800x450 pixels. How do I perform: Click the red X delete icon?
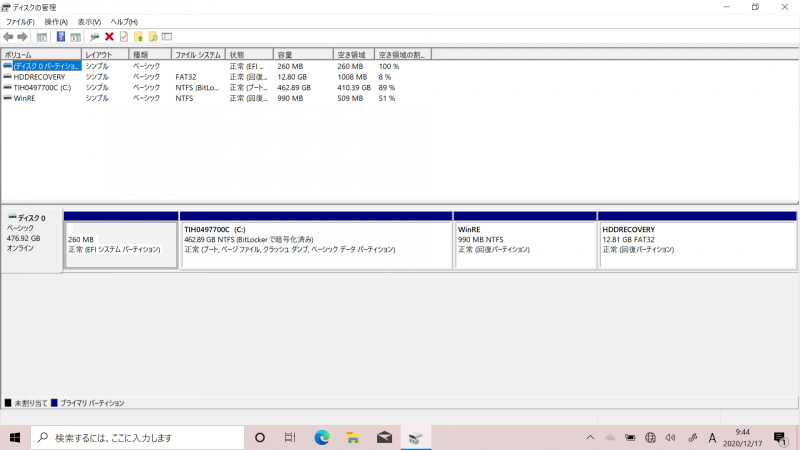tap(109, 37)
